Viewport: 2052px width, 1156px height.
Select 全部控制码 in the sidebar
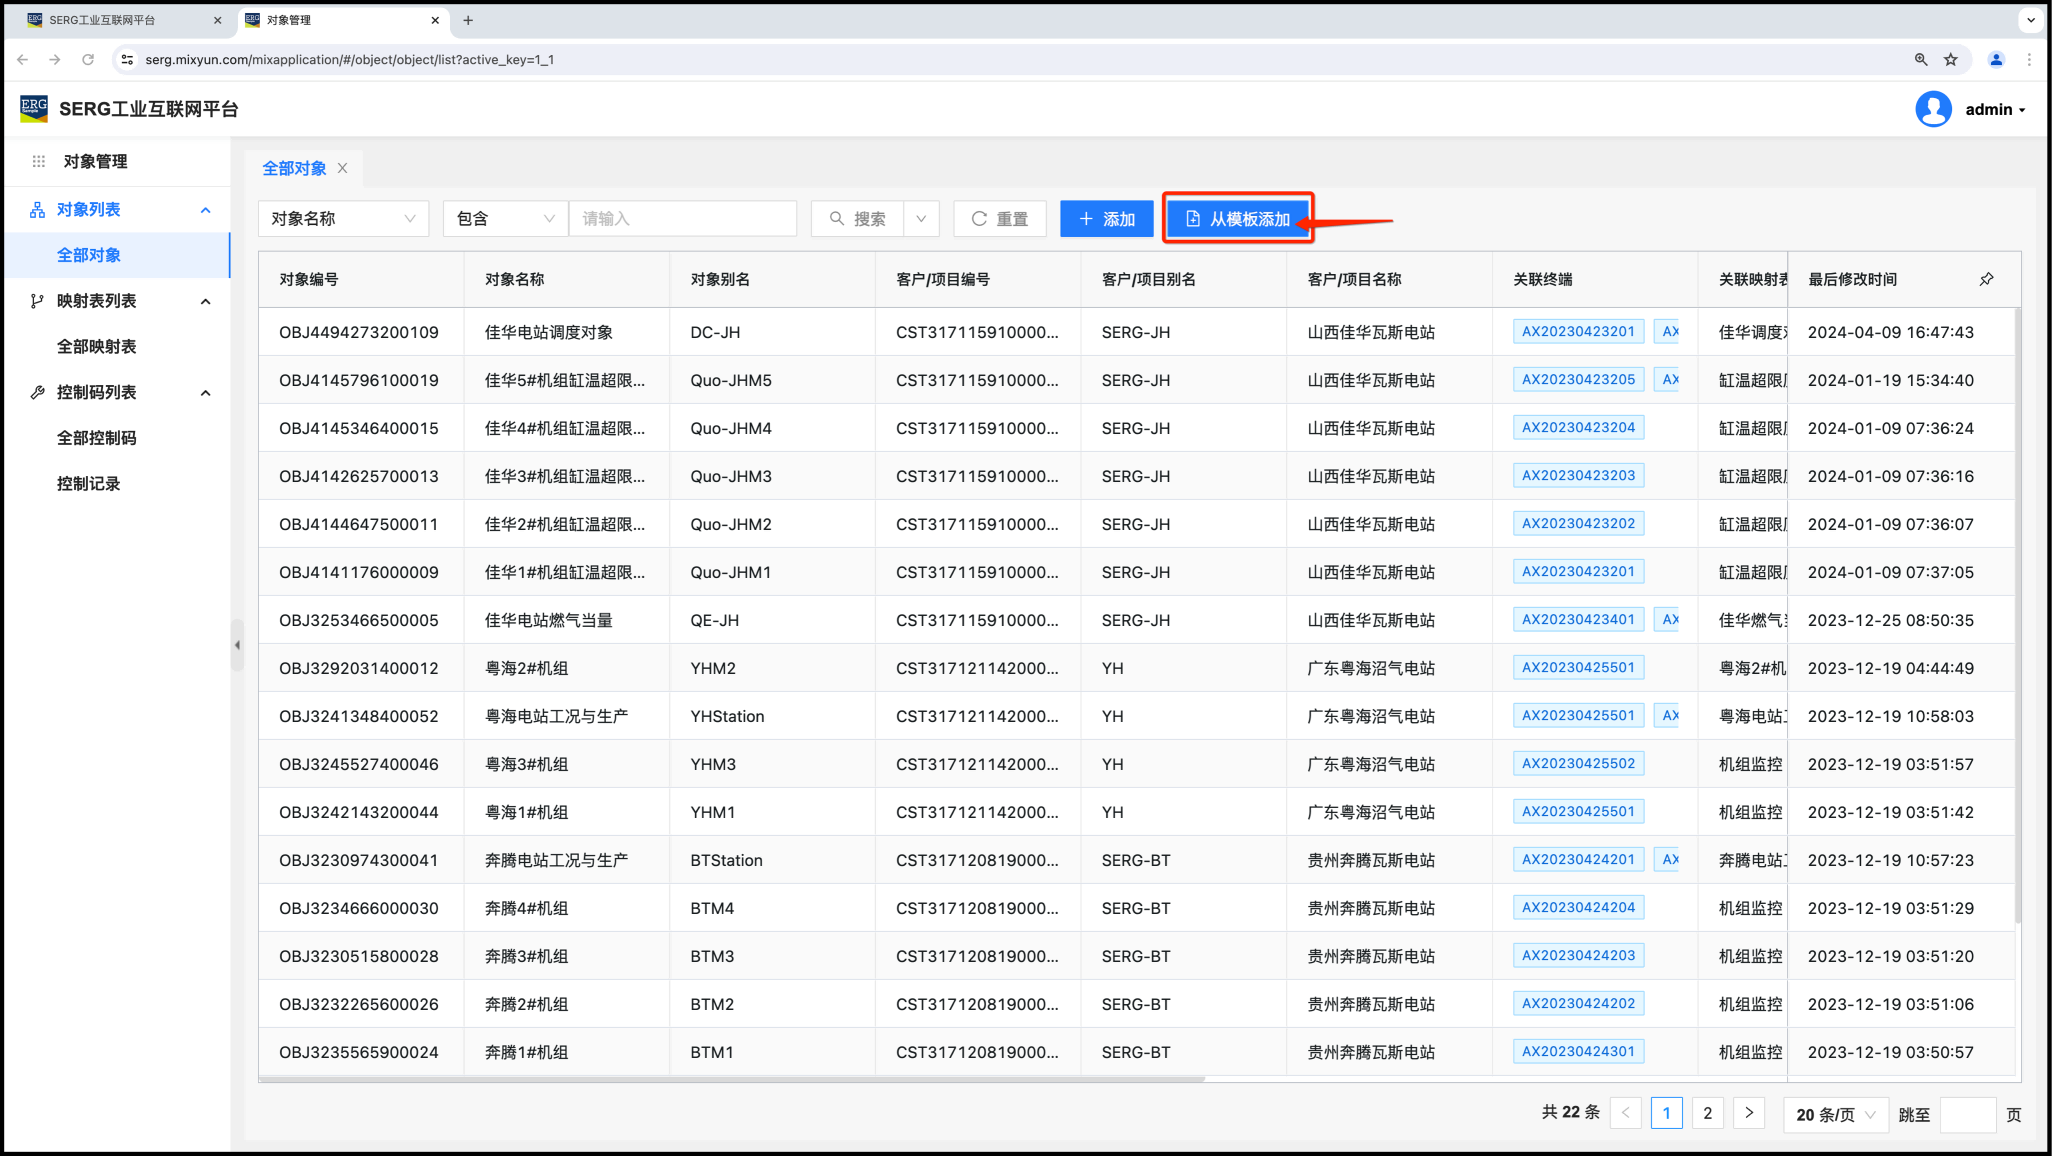click(97, 438)
